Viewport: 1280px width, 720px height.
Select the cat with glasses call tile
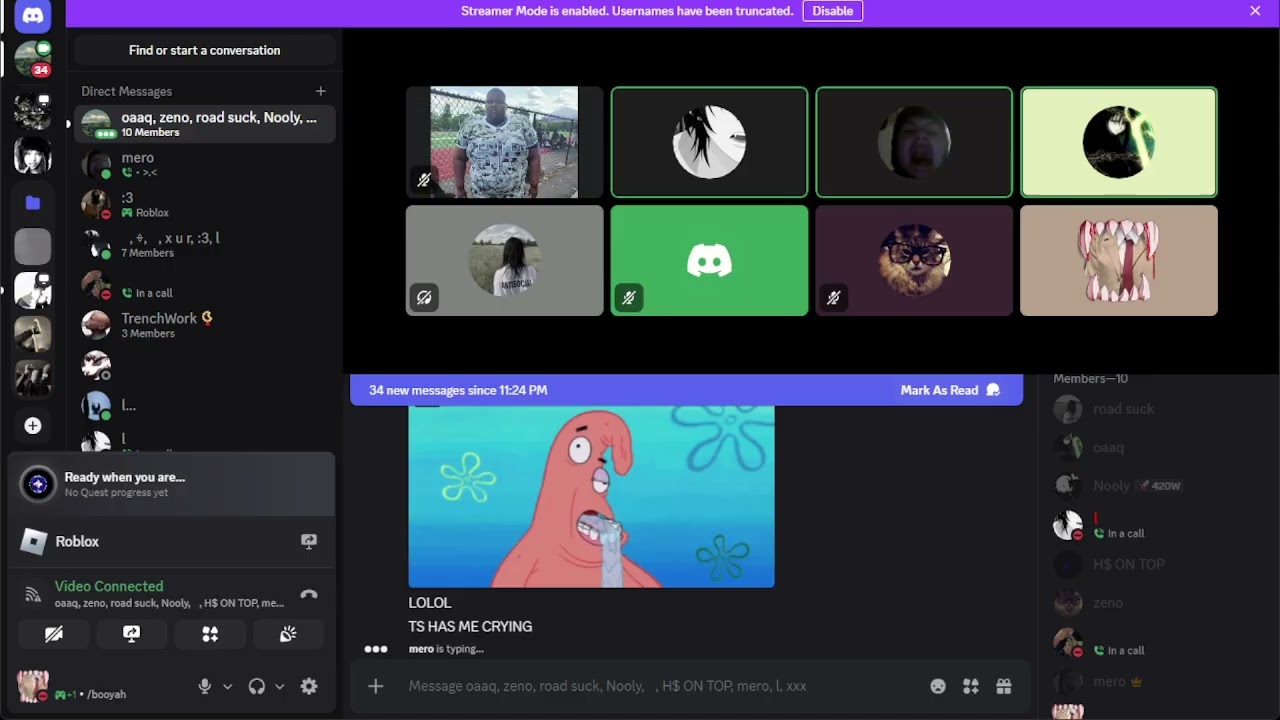pyautogui.click(x=914, y=261)
